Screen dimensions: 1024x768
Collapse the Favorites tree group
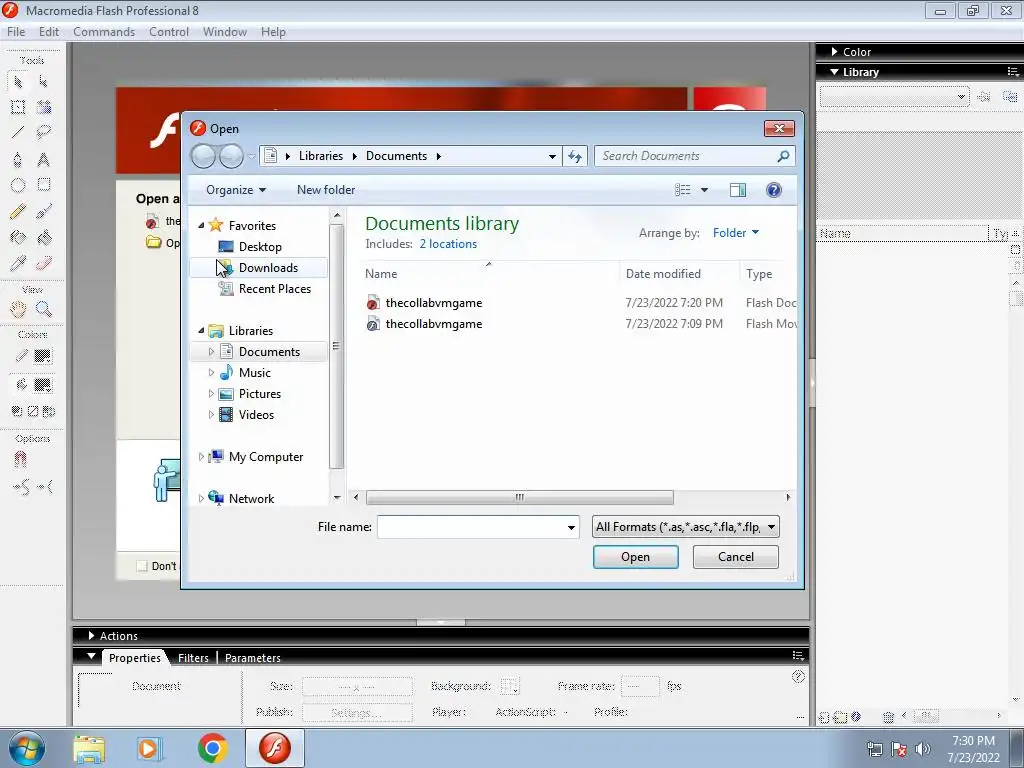click(201, 225)
